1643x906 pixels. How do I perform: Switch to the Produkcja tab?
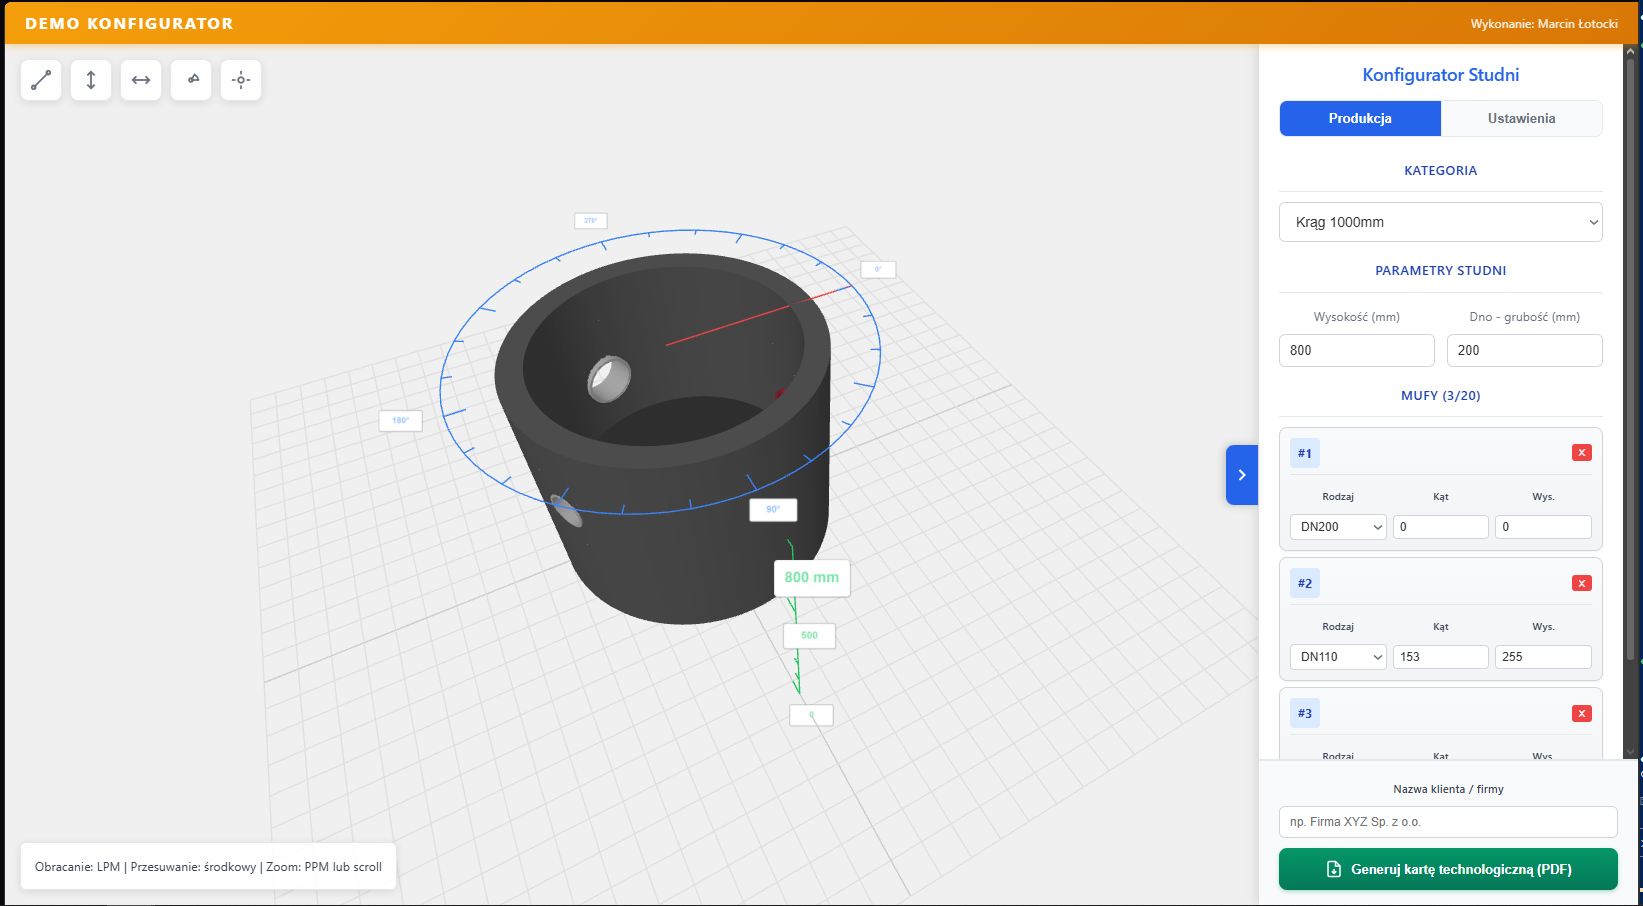(1360, 118)
